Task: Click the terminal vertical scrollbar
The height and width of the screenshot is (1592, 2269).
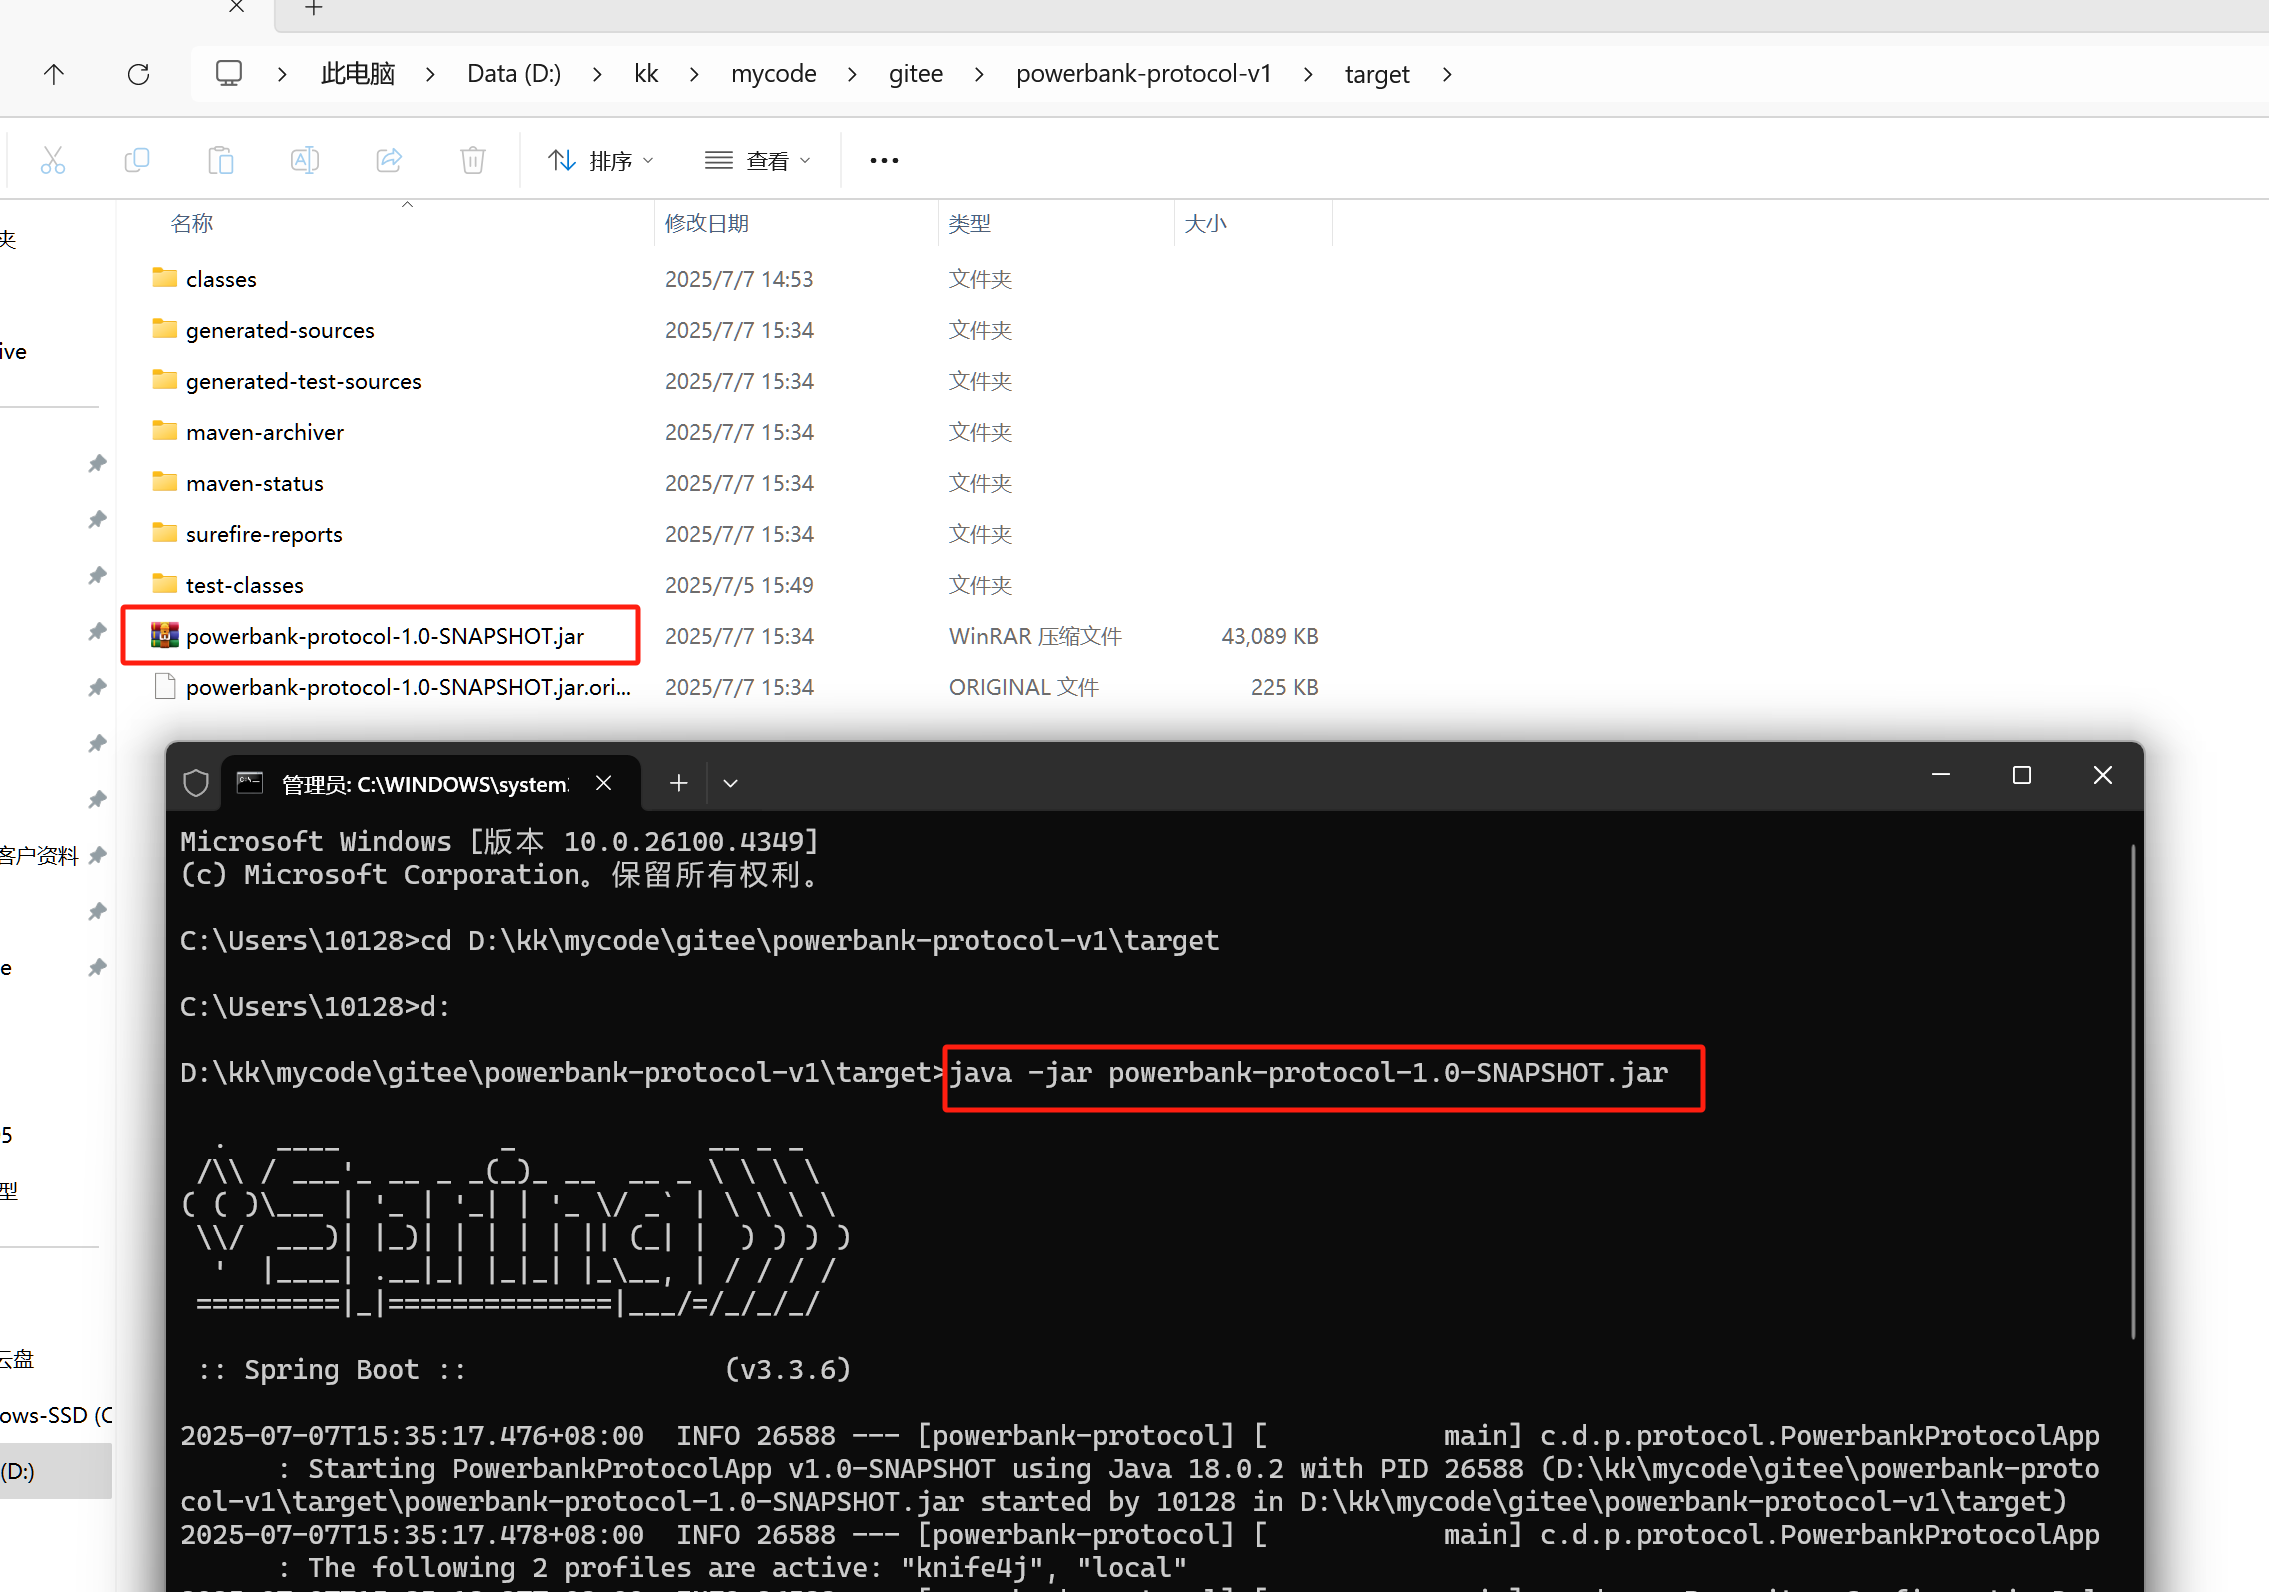Action: pyautogui.click(x=2133, y=1092)
